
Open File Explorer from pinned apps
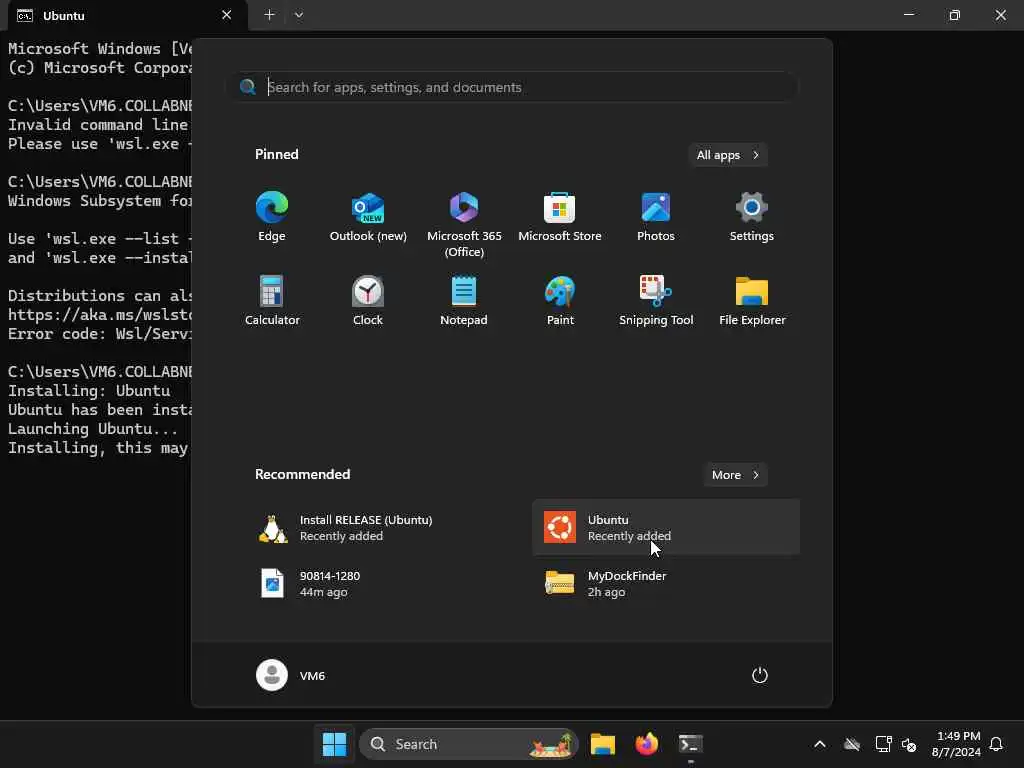click(x=752, y=300)
